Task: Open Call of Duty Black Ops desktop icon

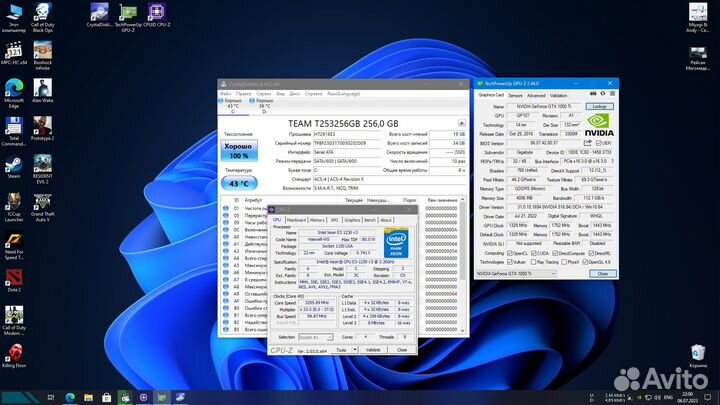Action: tap(42, 18)
